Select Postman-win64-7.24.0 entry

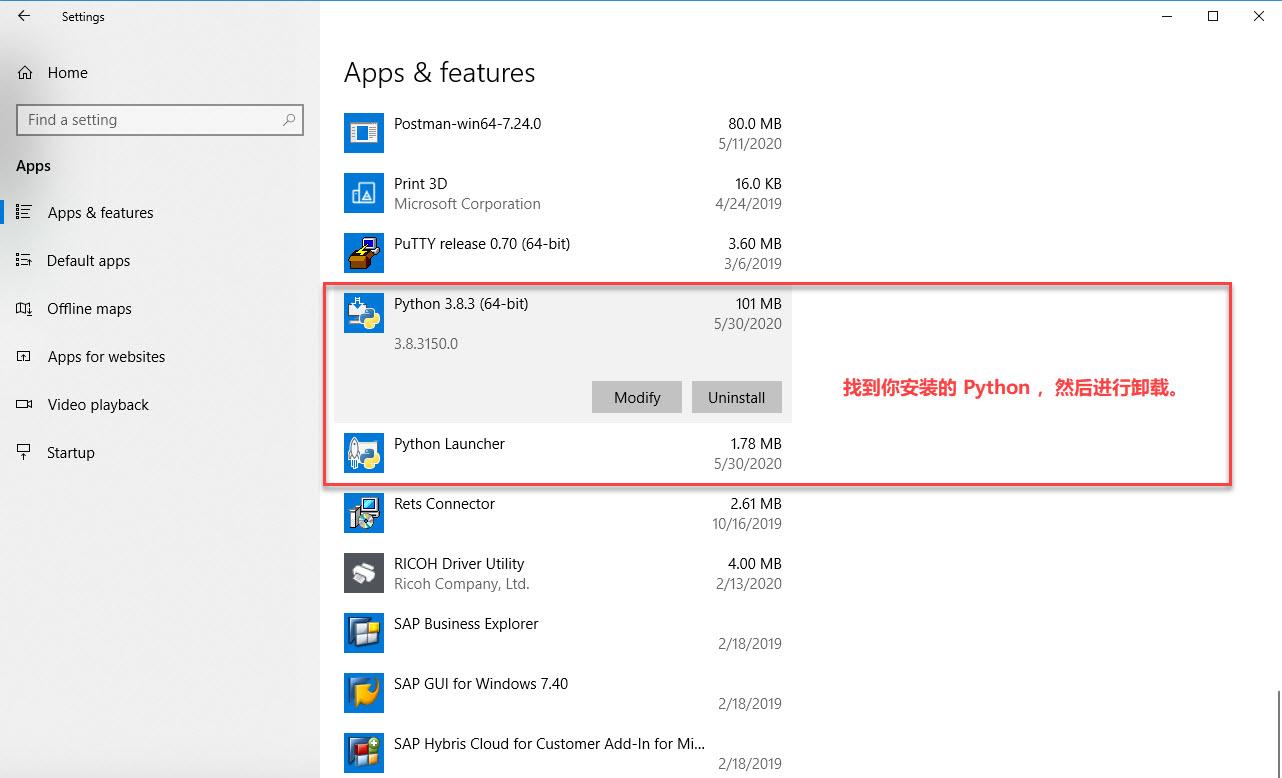click(563, 133)
